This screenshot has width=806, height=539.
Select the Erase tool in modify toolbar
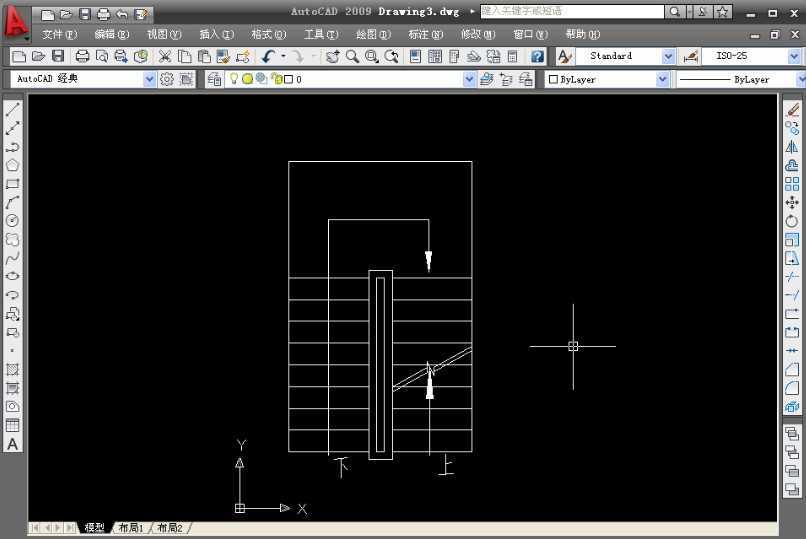tap(792, 109)
